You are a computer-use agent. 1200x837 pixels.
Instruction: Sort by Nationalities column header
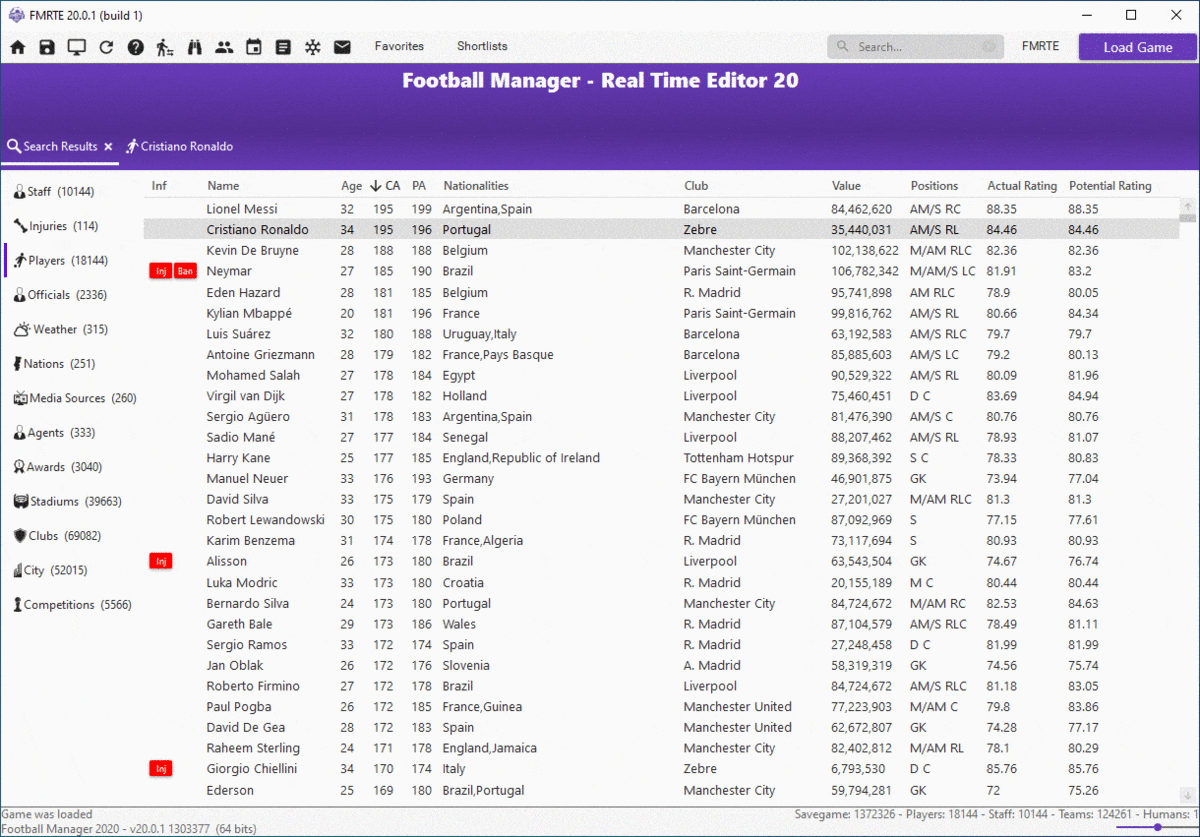pos(476,185)
